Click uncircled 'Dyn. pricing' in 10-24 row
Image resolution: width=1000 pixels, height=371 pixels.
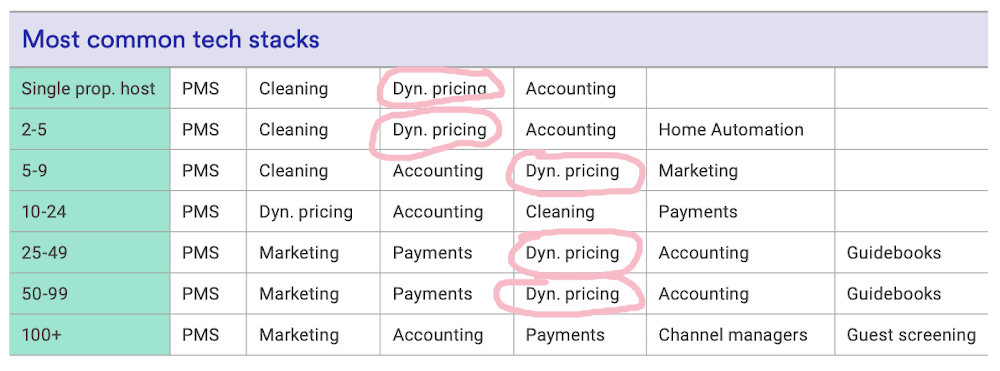[x=305, y=212]
